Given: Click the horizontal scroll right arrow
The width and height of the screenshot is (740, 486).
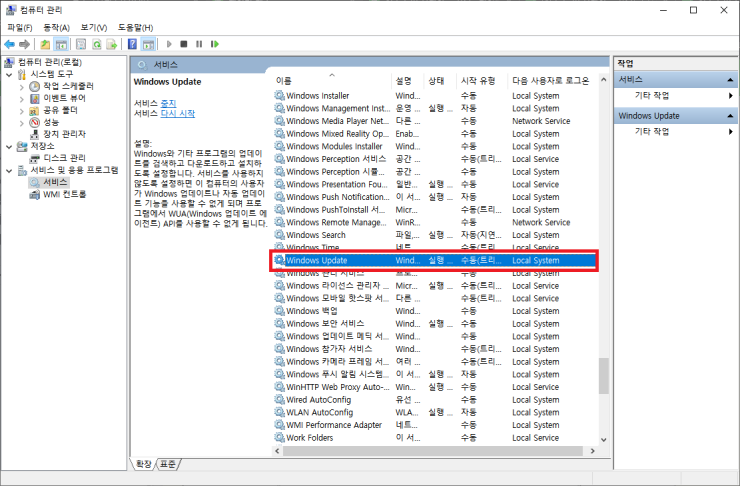Looking at the screenshot, I should 593,451.
